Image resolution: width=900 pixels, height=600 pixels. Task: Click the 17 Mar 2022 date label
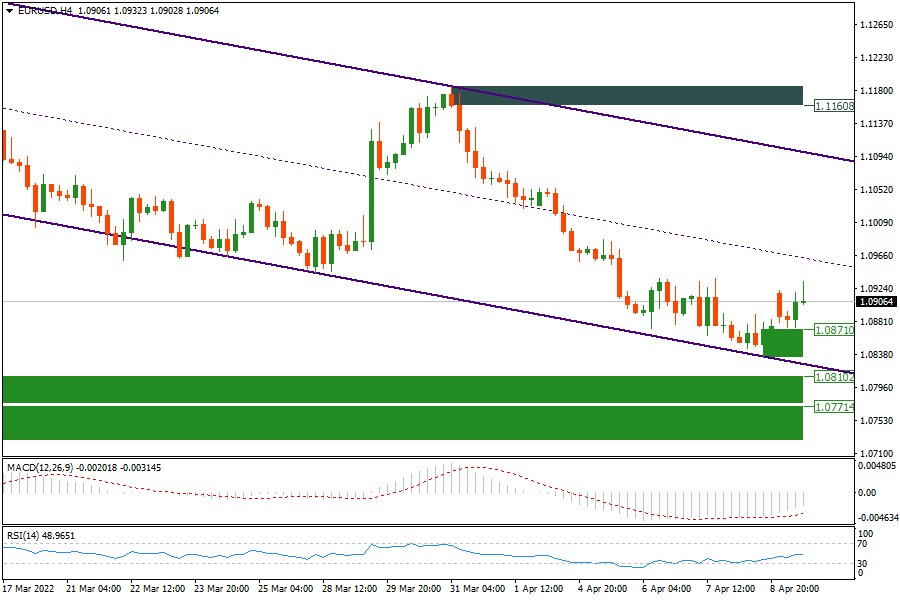coord(27,589)
